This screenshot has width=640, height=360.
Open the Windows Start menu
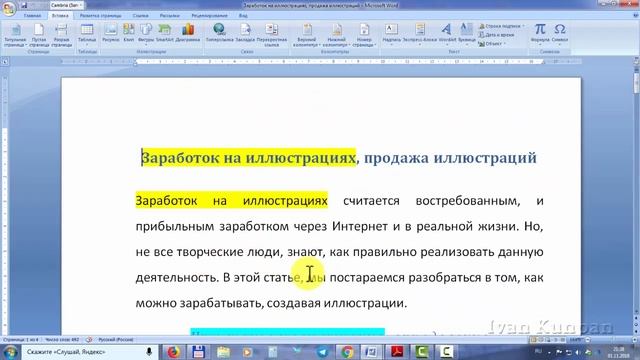pyautogui.click(x=10, y=352)
